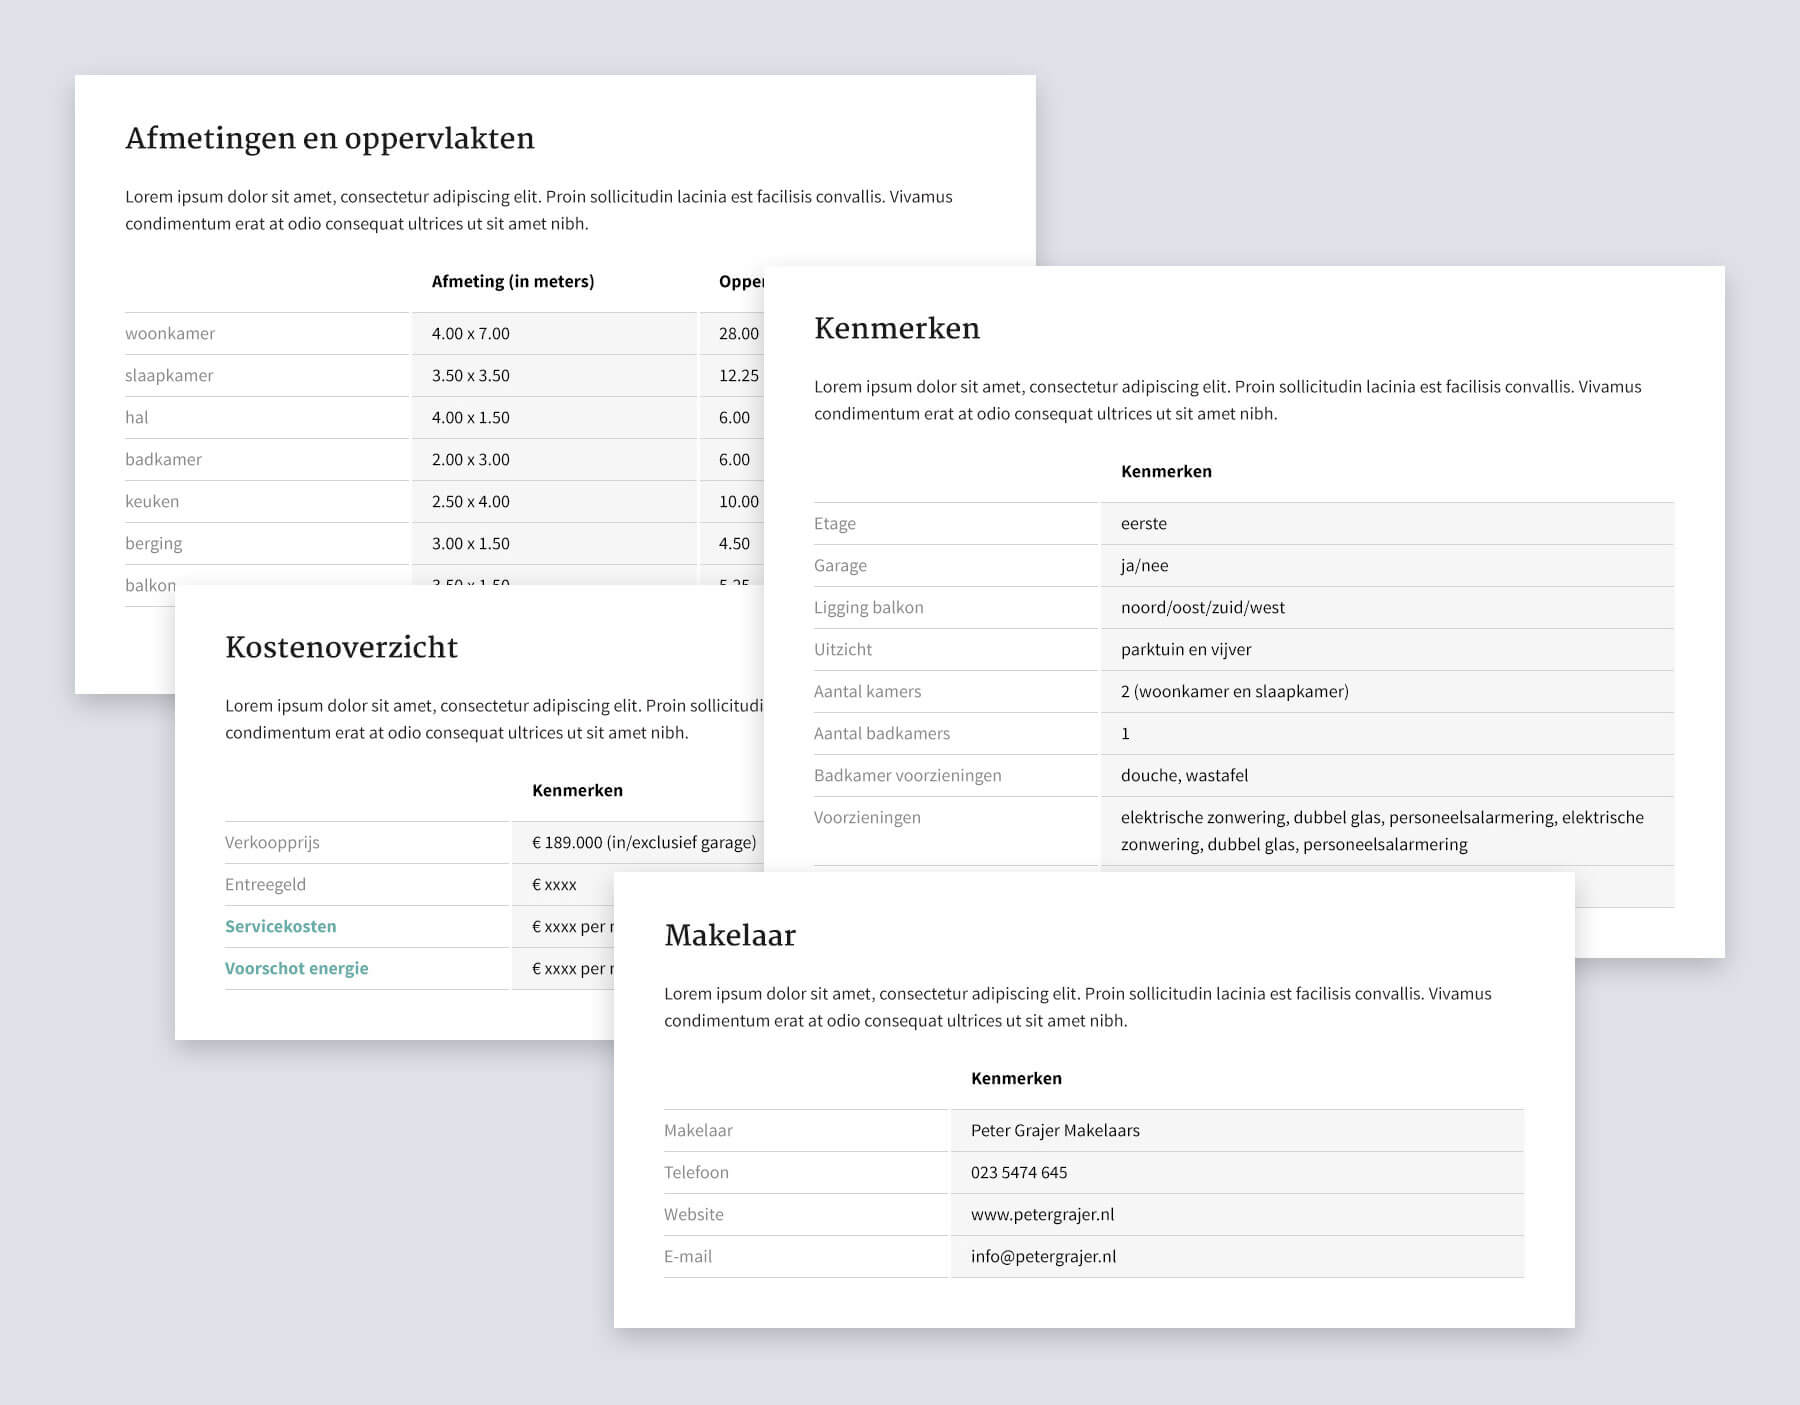1800x1405 pixels.
Task: Click the woonkamer row label
Action: tap(170, 333)
